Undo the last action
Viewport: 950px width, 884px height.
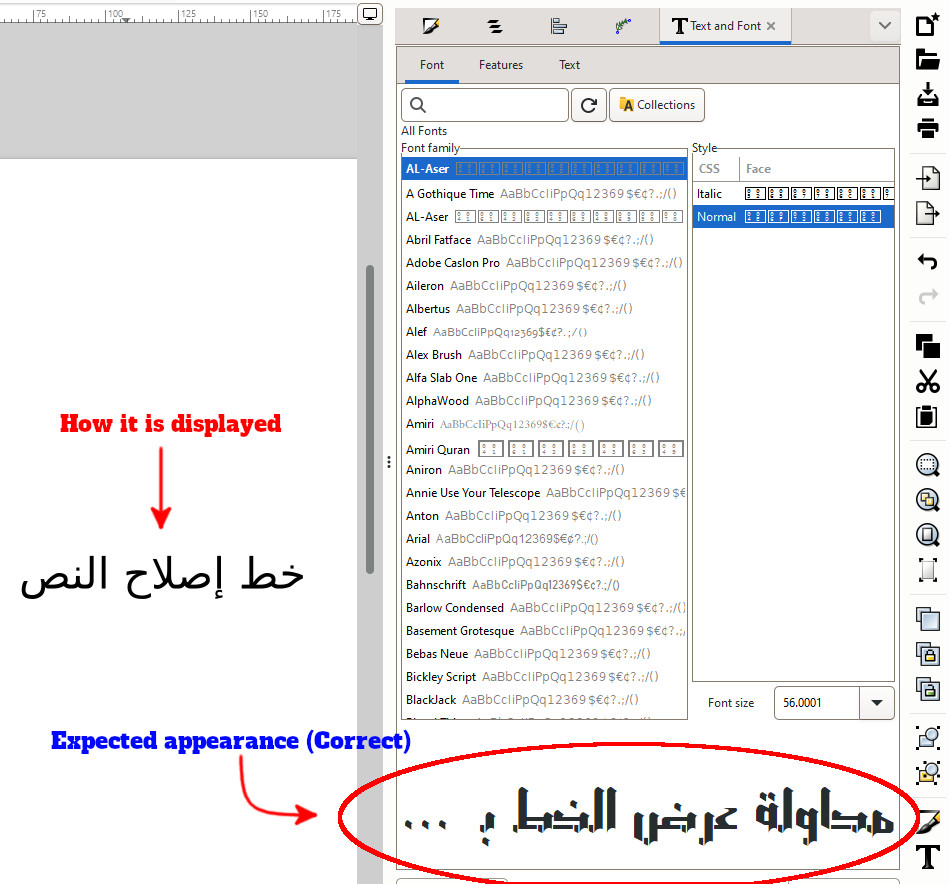point(928,262)
